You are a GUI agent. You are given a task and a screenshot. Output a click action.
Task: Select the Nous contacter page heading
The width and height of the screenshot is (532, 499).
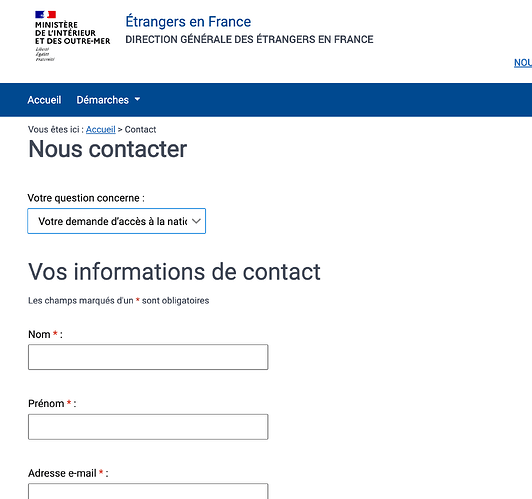point(108,149)
